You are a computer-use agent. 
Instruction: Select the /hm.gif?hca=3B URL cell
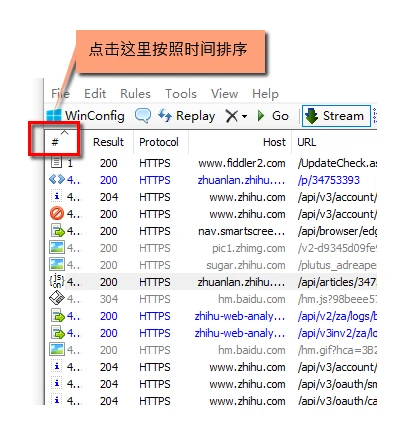337,350
